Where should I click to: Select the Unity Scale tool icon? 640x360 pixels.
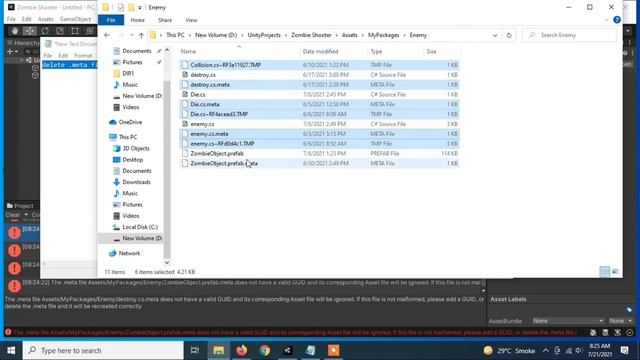point(60,31)
